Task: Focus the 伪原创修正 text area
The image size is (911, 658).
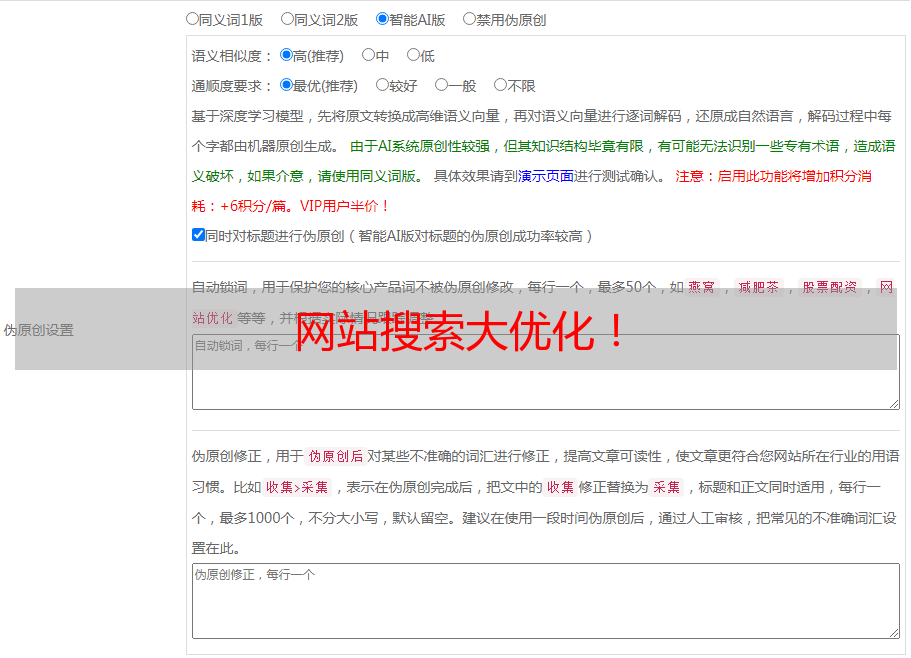Action: pos(545,605)
